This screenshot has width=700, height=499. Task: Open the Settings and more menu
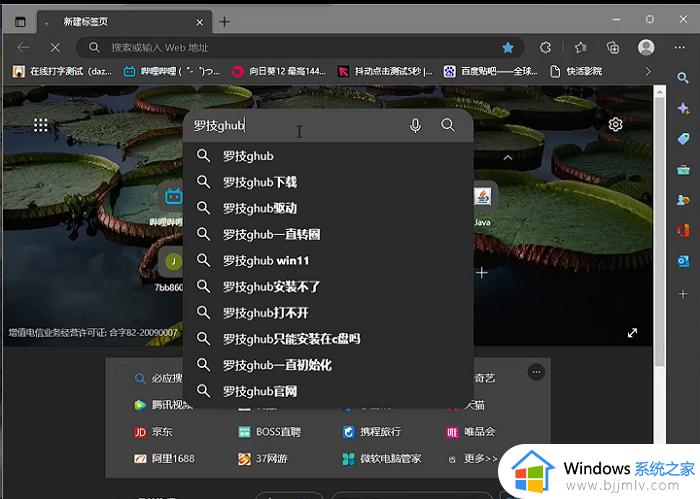coord(679,47)
